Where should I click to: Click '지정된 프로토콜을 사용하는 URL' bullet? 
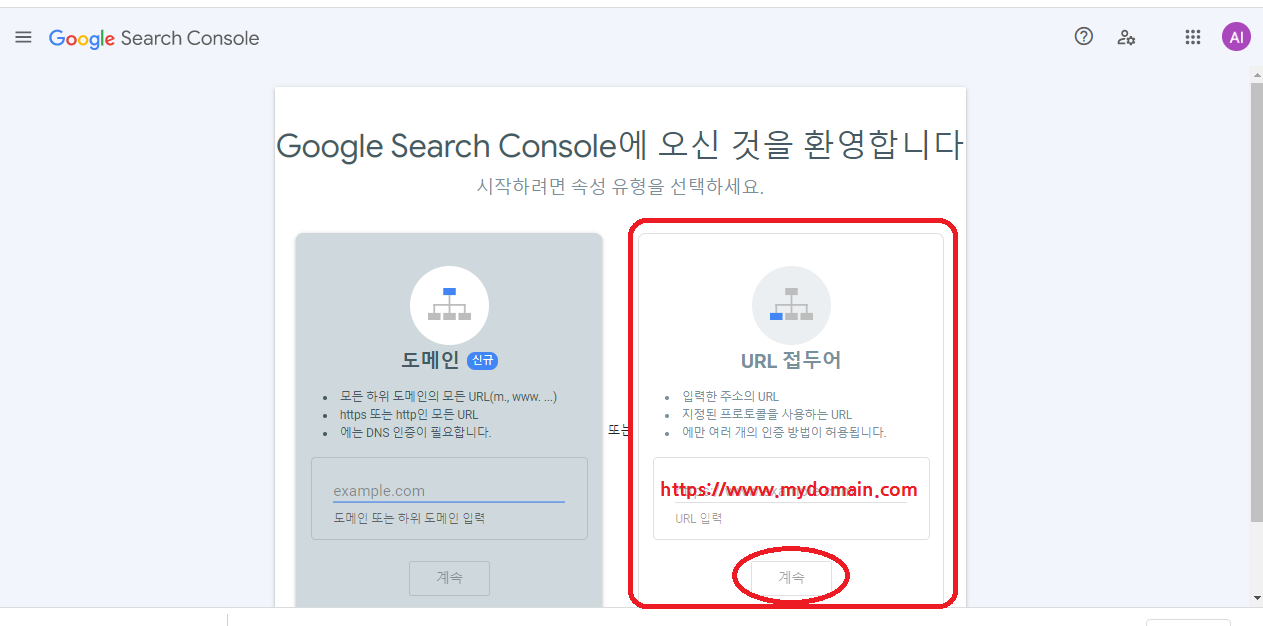[x=767, y=415]
